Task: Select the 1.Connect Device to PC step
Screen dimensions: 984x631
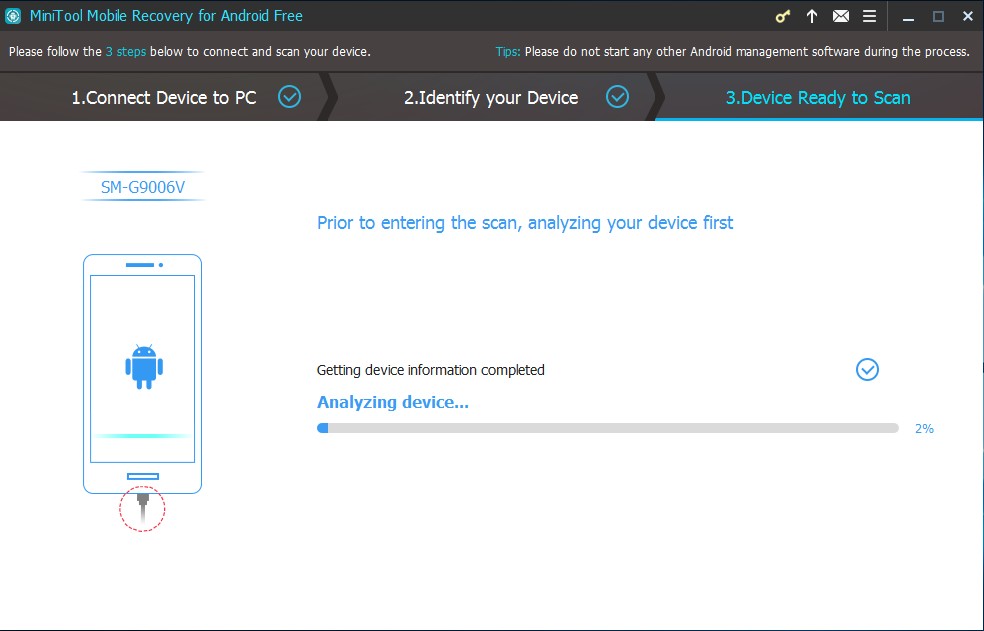Action: tap(164, 97)
